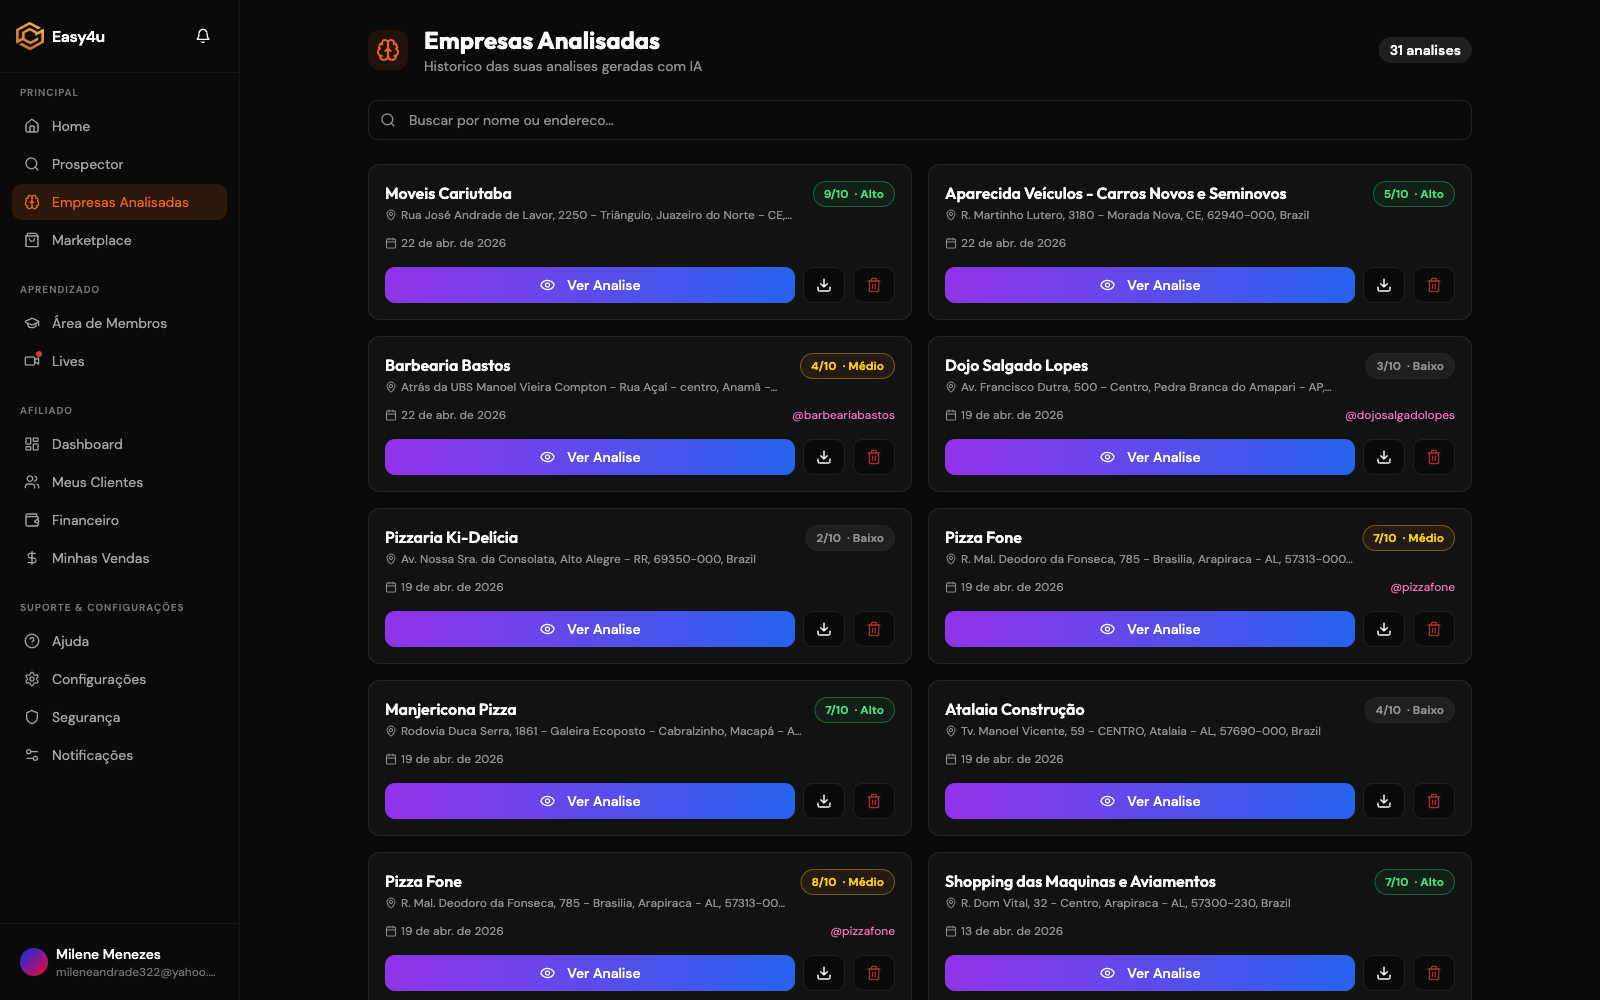1600x1000 pixels.
Task: Download the Manjericona Pizza analysis
Action: (824, 801)
